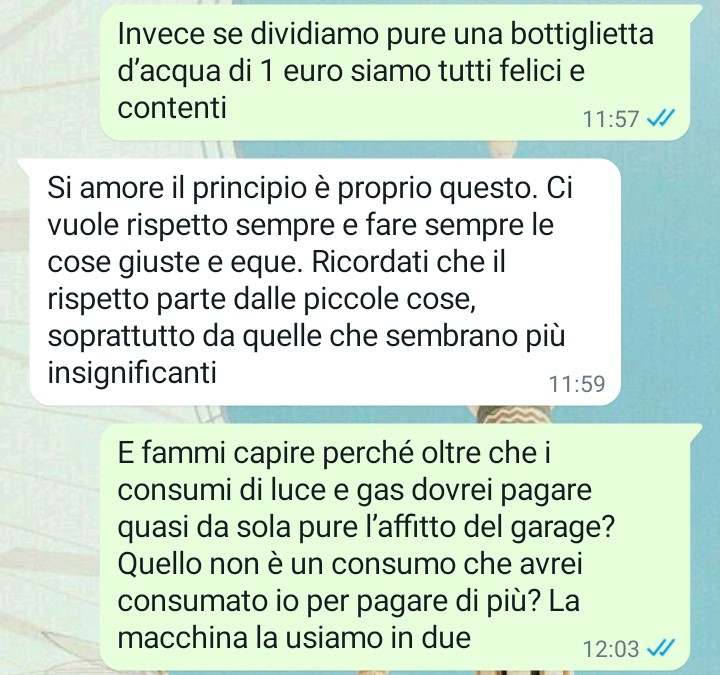
Task: Click 'rispetto parte dalle piccole cose' line
Action: [x=261, y=299]
